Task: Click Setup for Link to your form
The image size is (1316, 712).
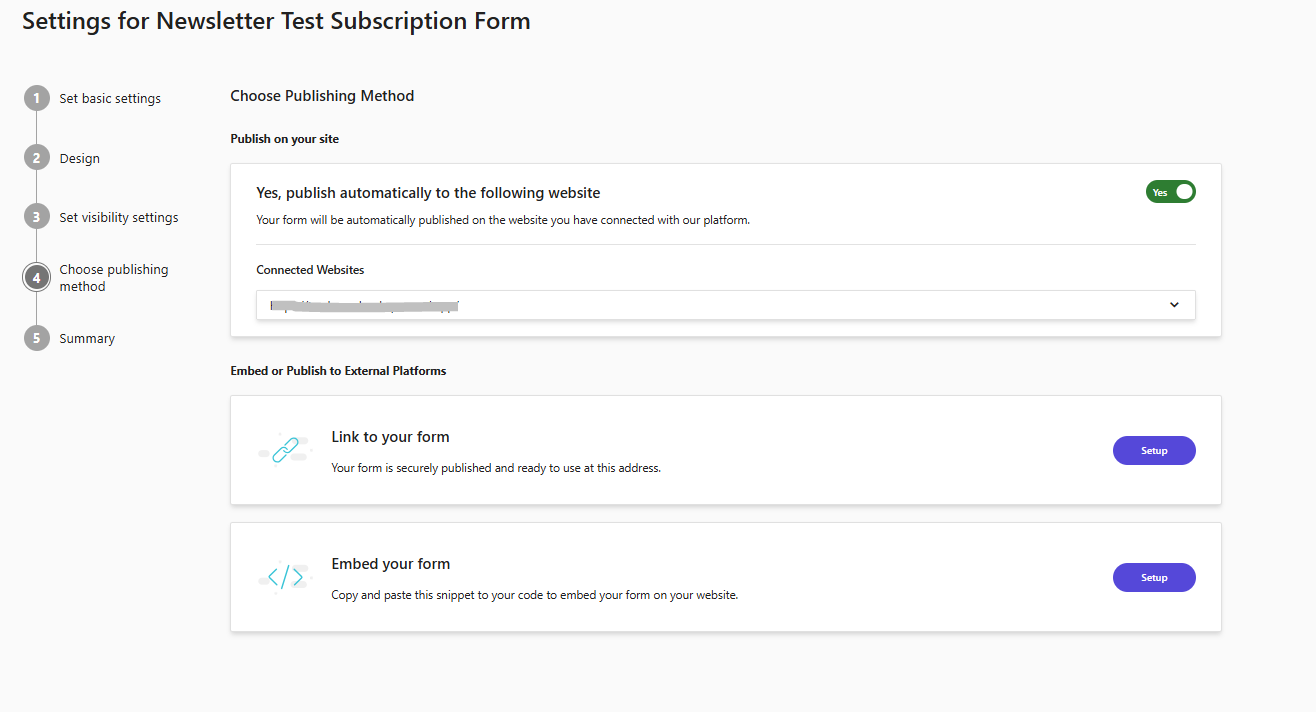Action: [1154, 450]
